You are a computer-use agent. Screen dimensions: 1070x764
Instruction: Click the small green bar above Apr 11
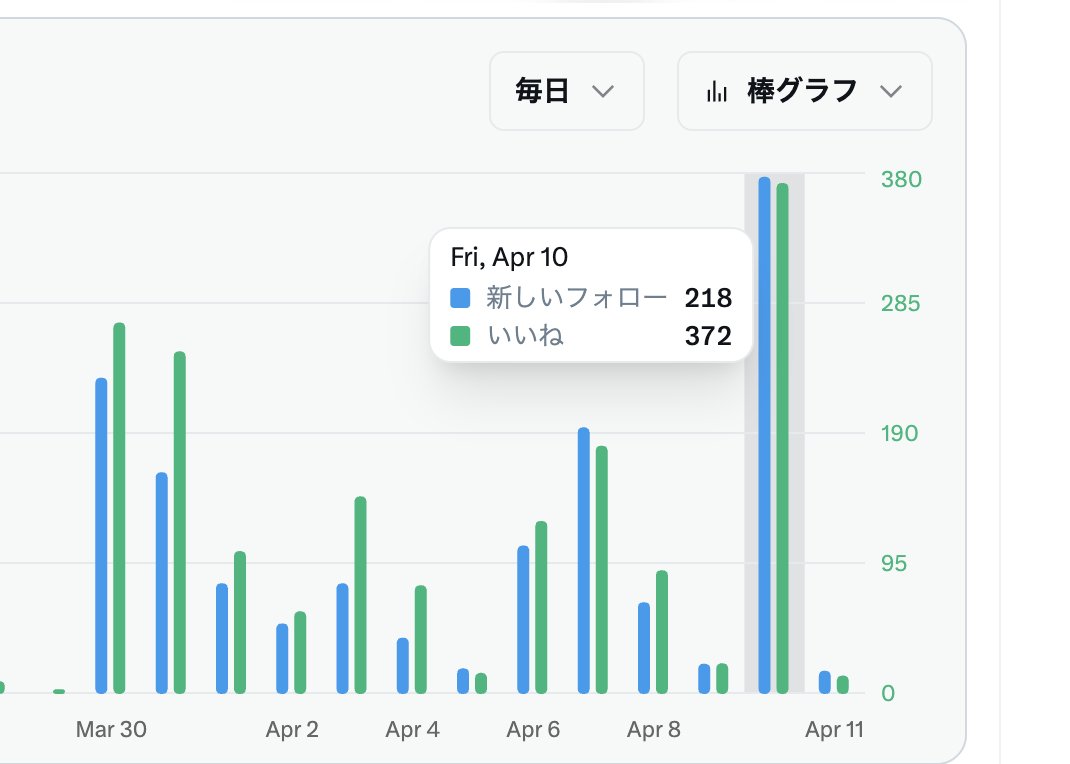tap(843, 684)
